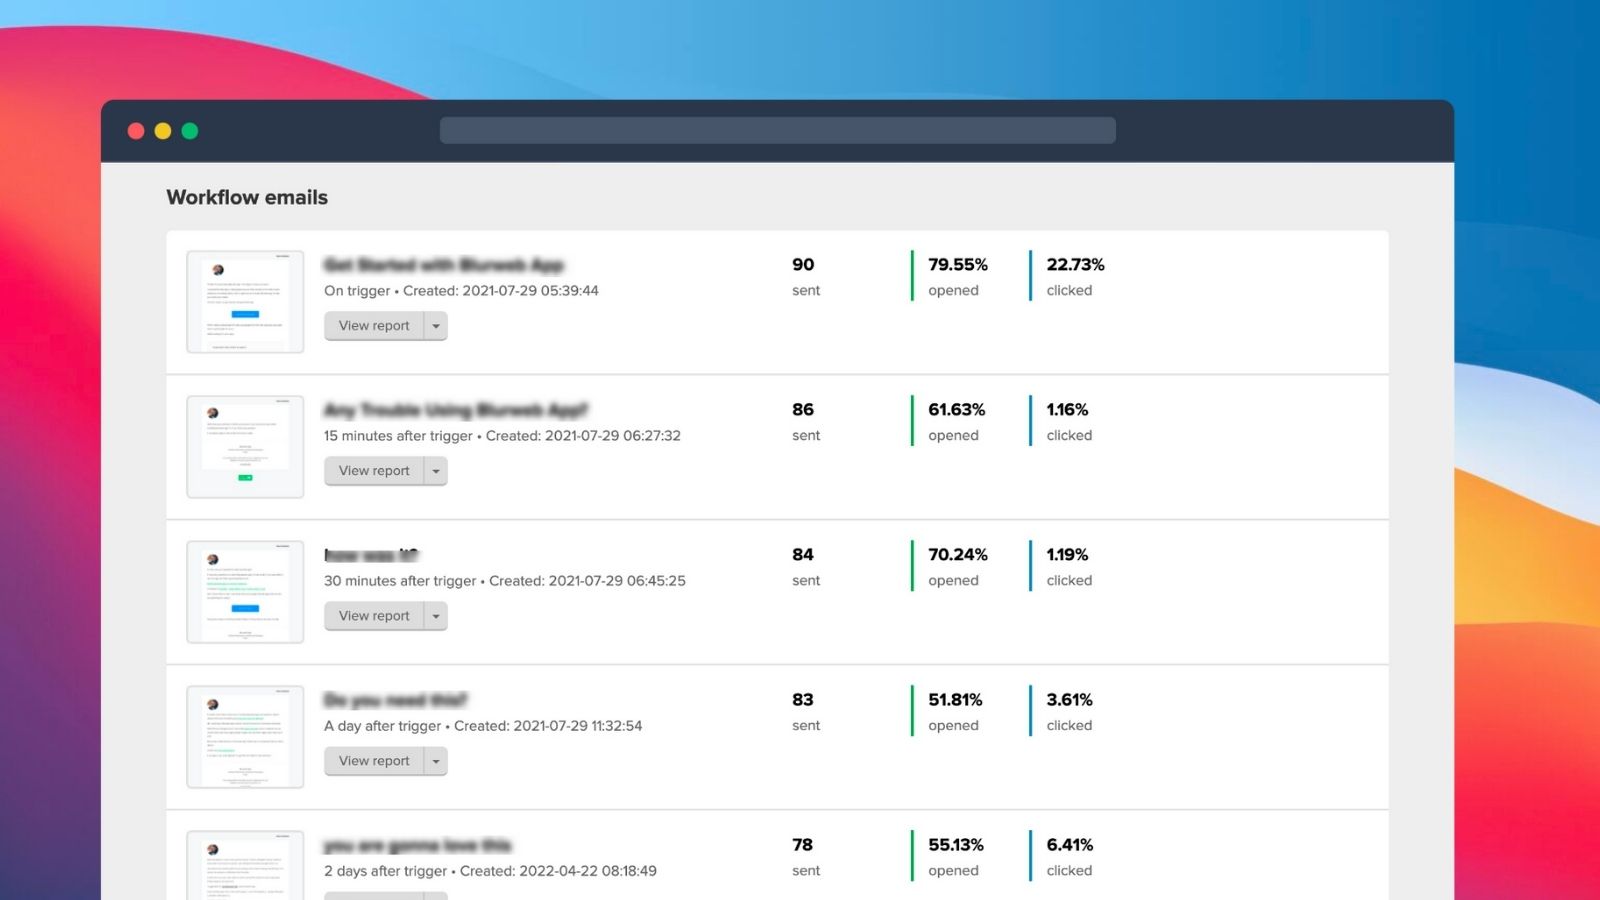1600x900 pixels.
Task: Select the 51.81% opened rate
Action: click(x=955, y=700)
